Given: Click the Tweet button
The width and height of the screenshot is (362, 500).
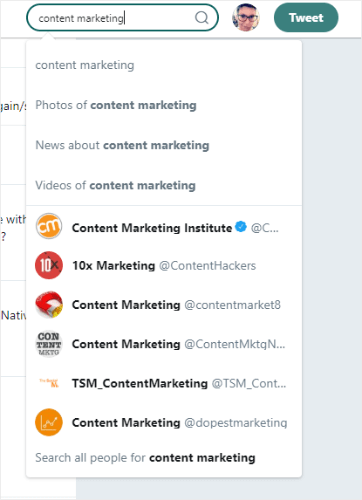Looking at the screenshot, I should [306, 18].
